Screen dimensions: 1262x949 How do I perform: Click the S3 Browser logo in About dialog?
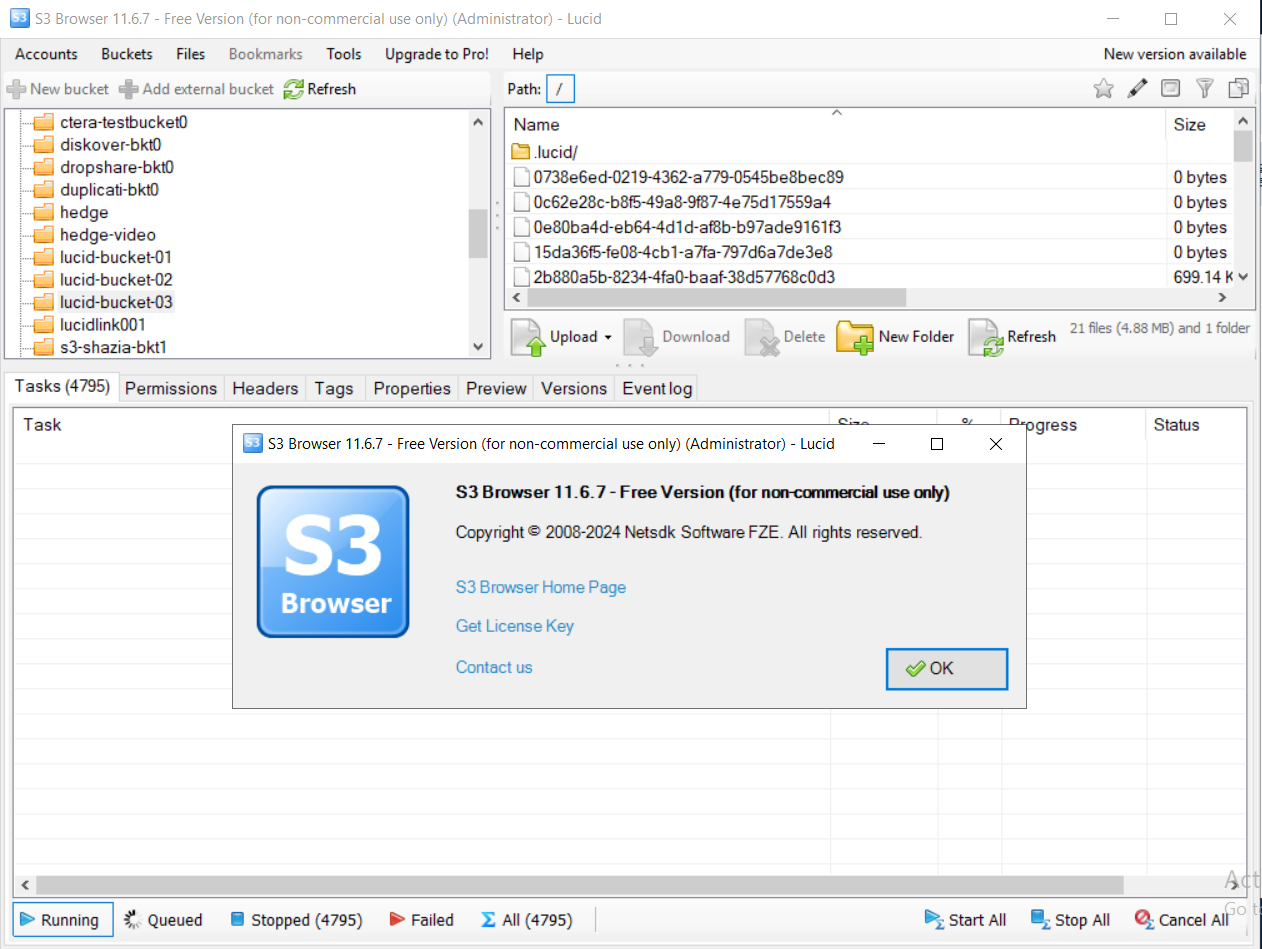(333, 562)
